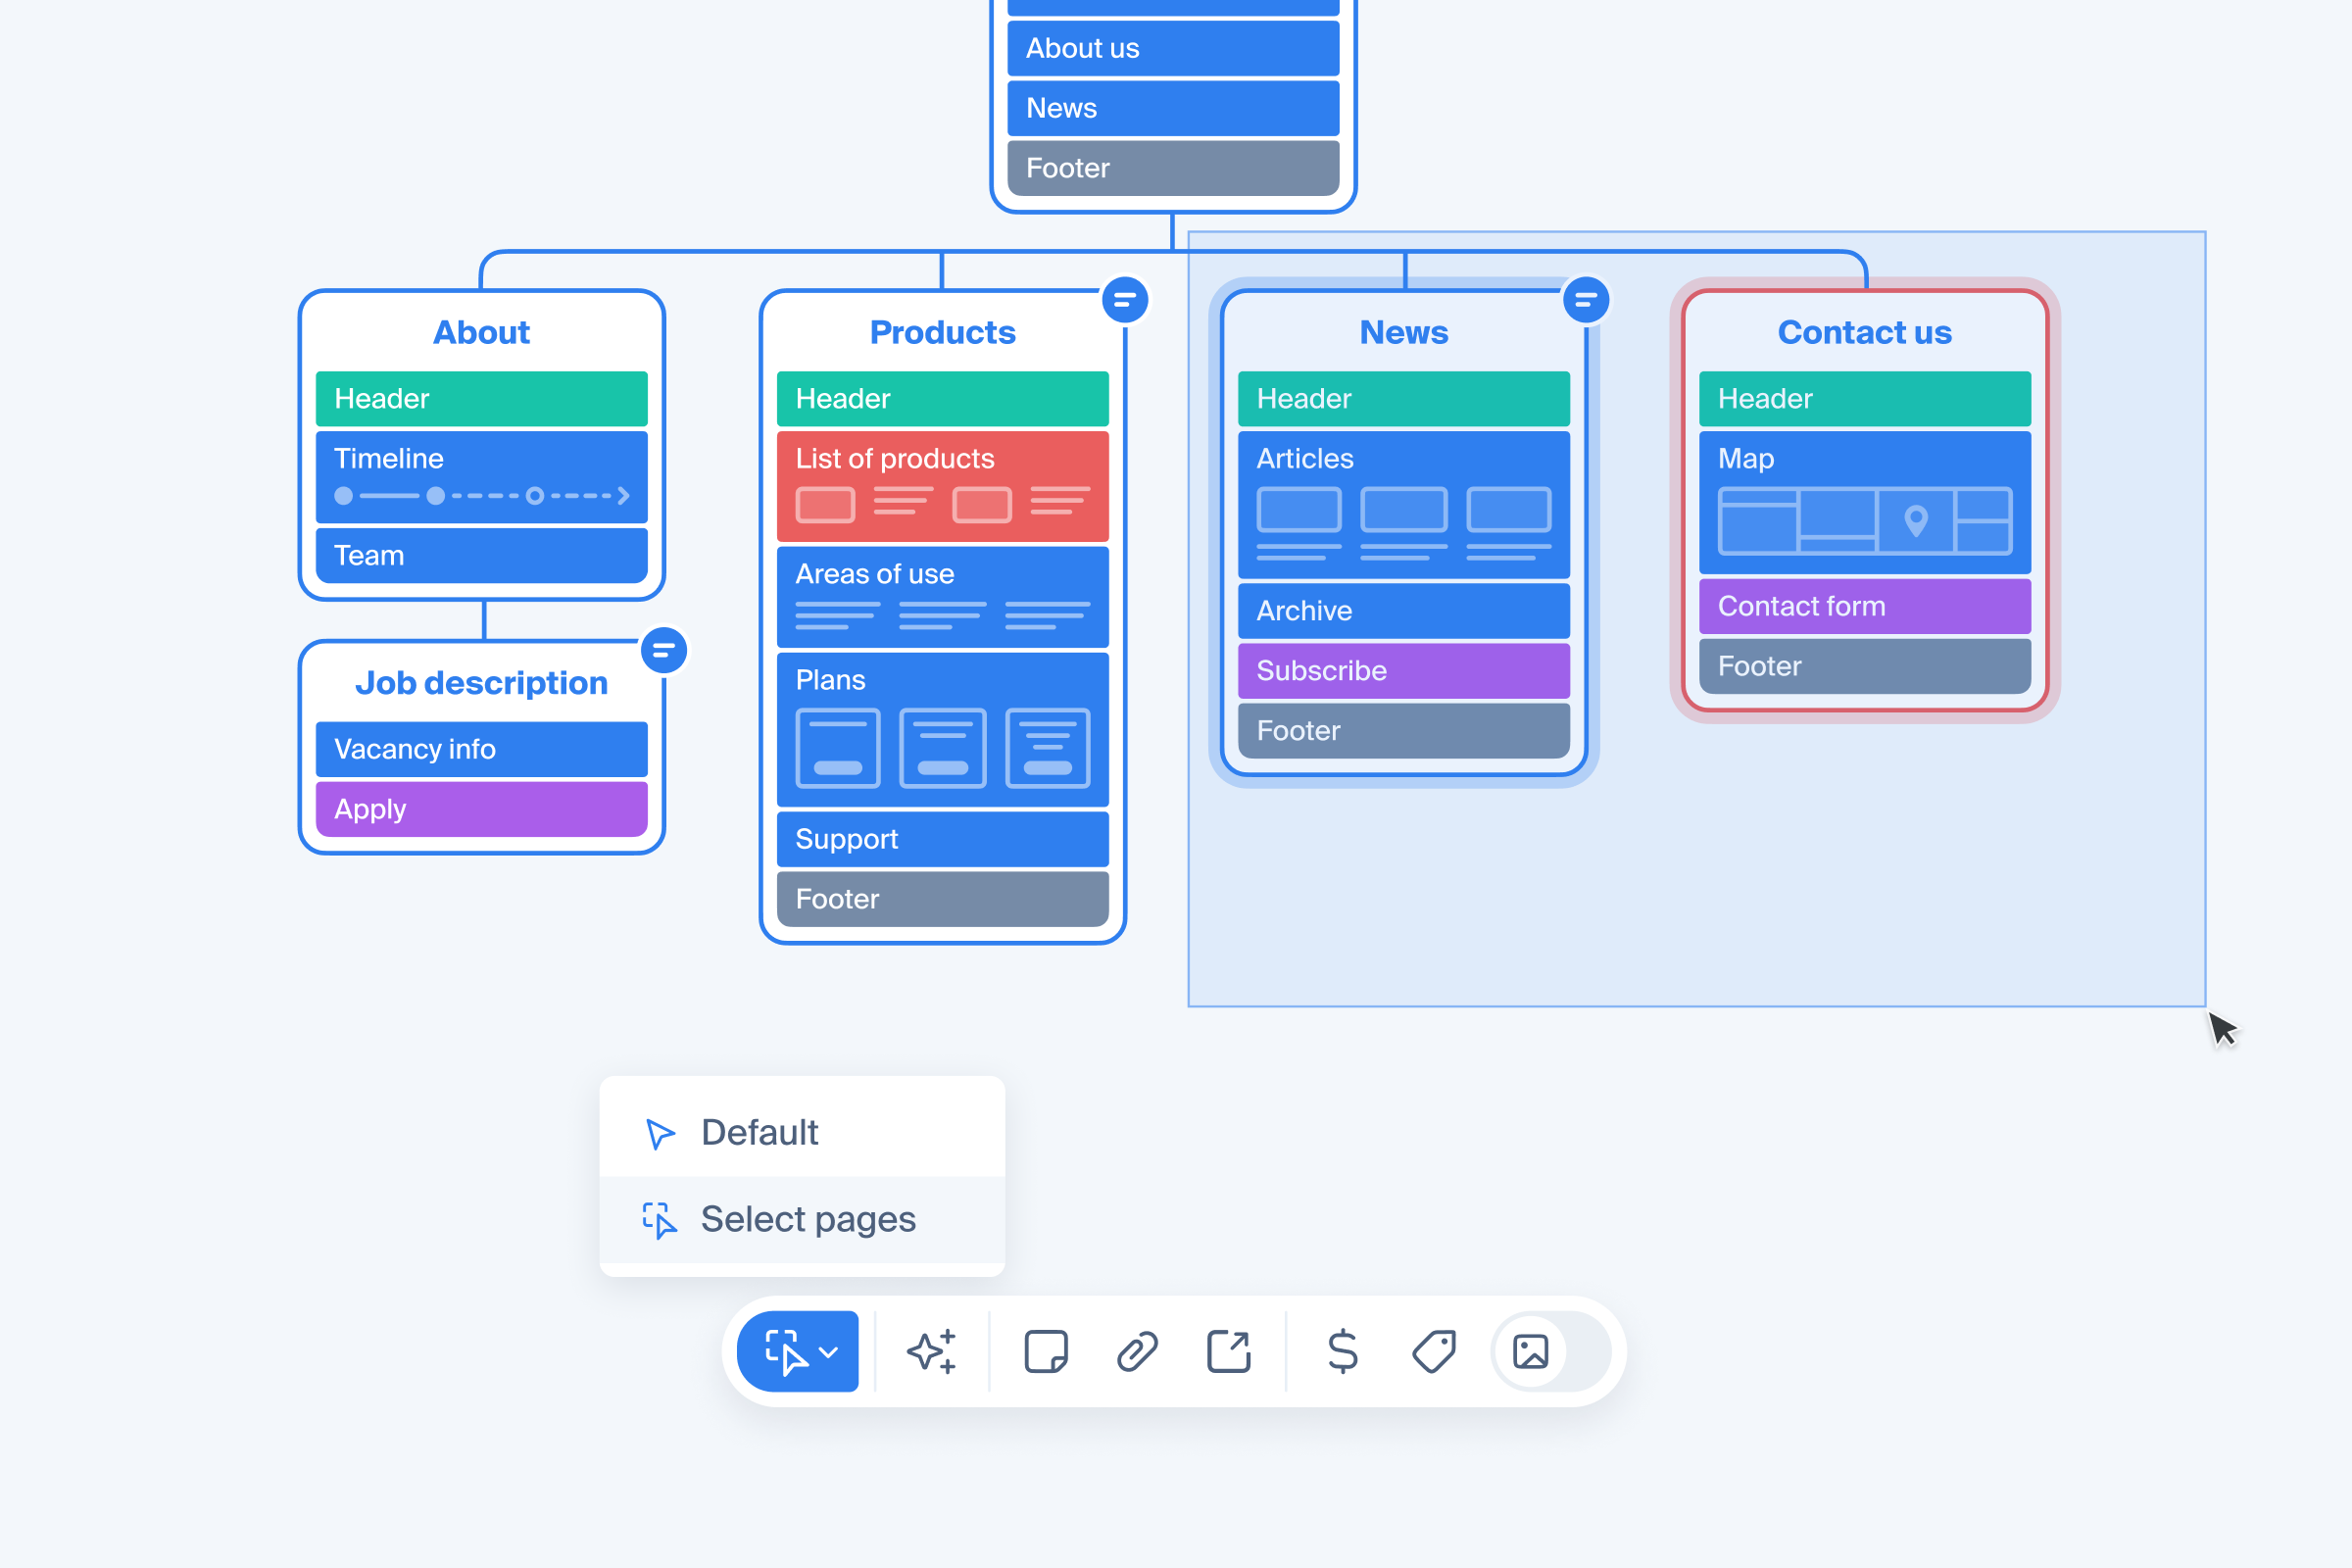The width and height of the screenshot is (2352, 1568).
Task: Click the sticky note icon in toolbar
Action: pos(1046,1351)
